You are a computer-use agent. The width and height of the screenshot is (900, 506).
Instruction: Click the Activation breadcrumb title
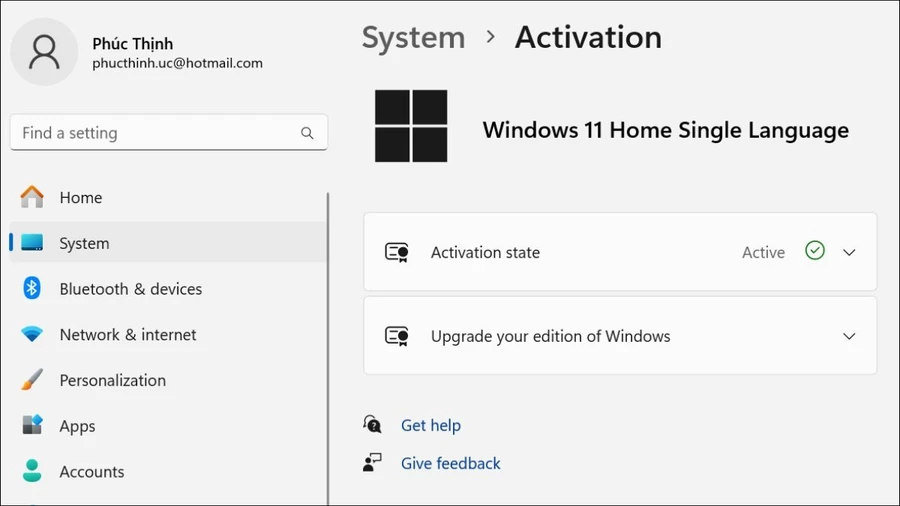tap(588, 37)
